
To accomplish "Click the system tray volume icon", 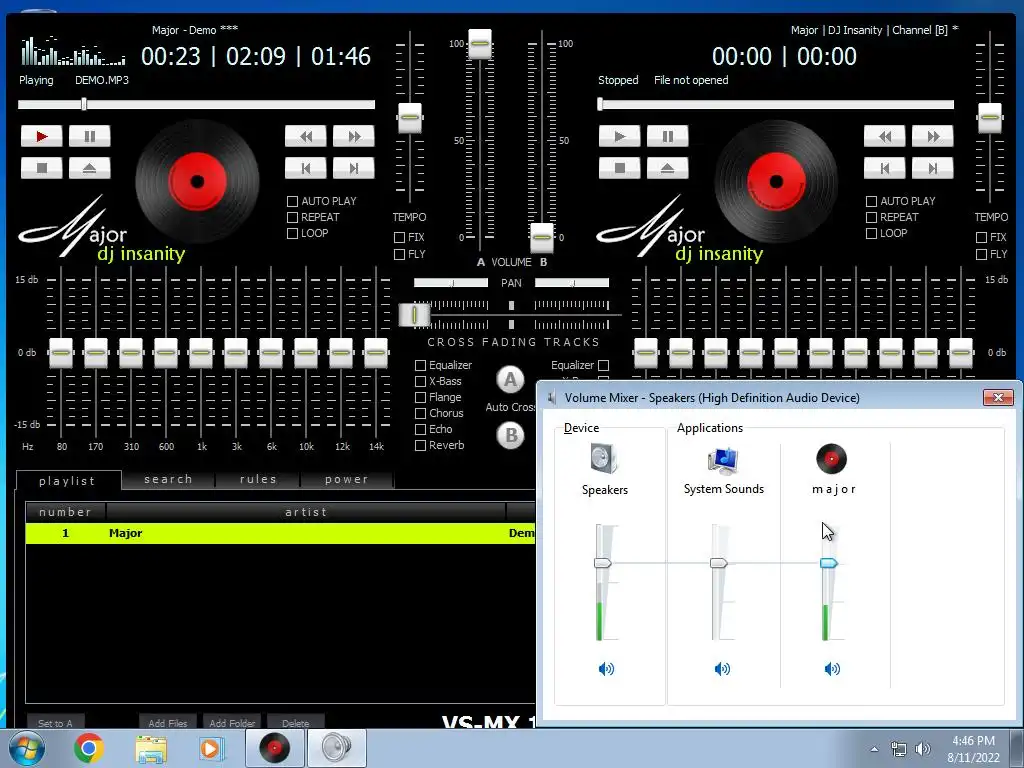I will [x=923, y=749].
